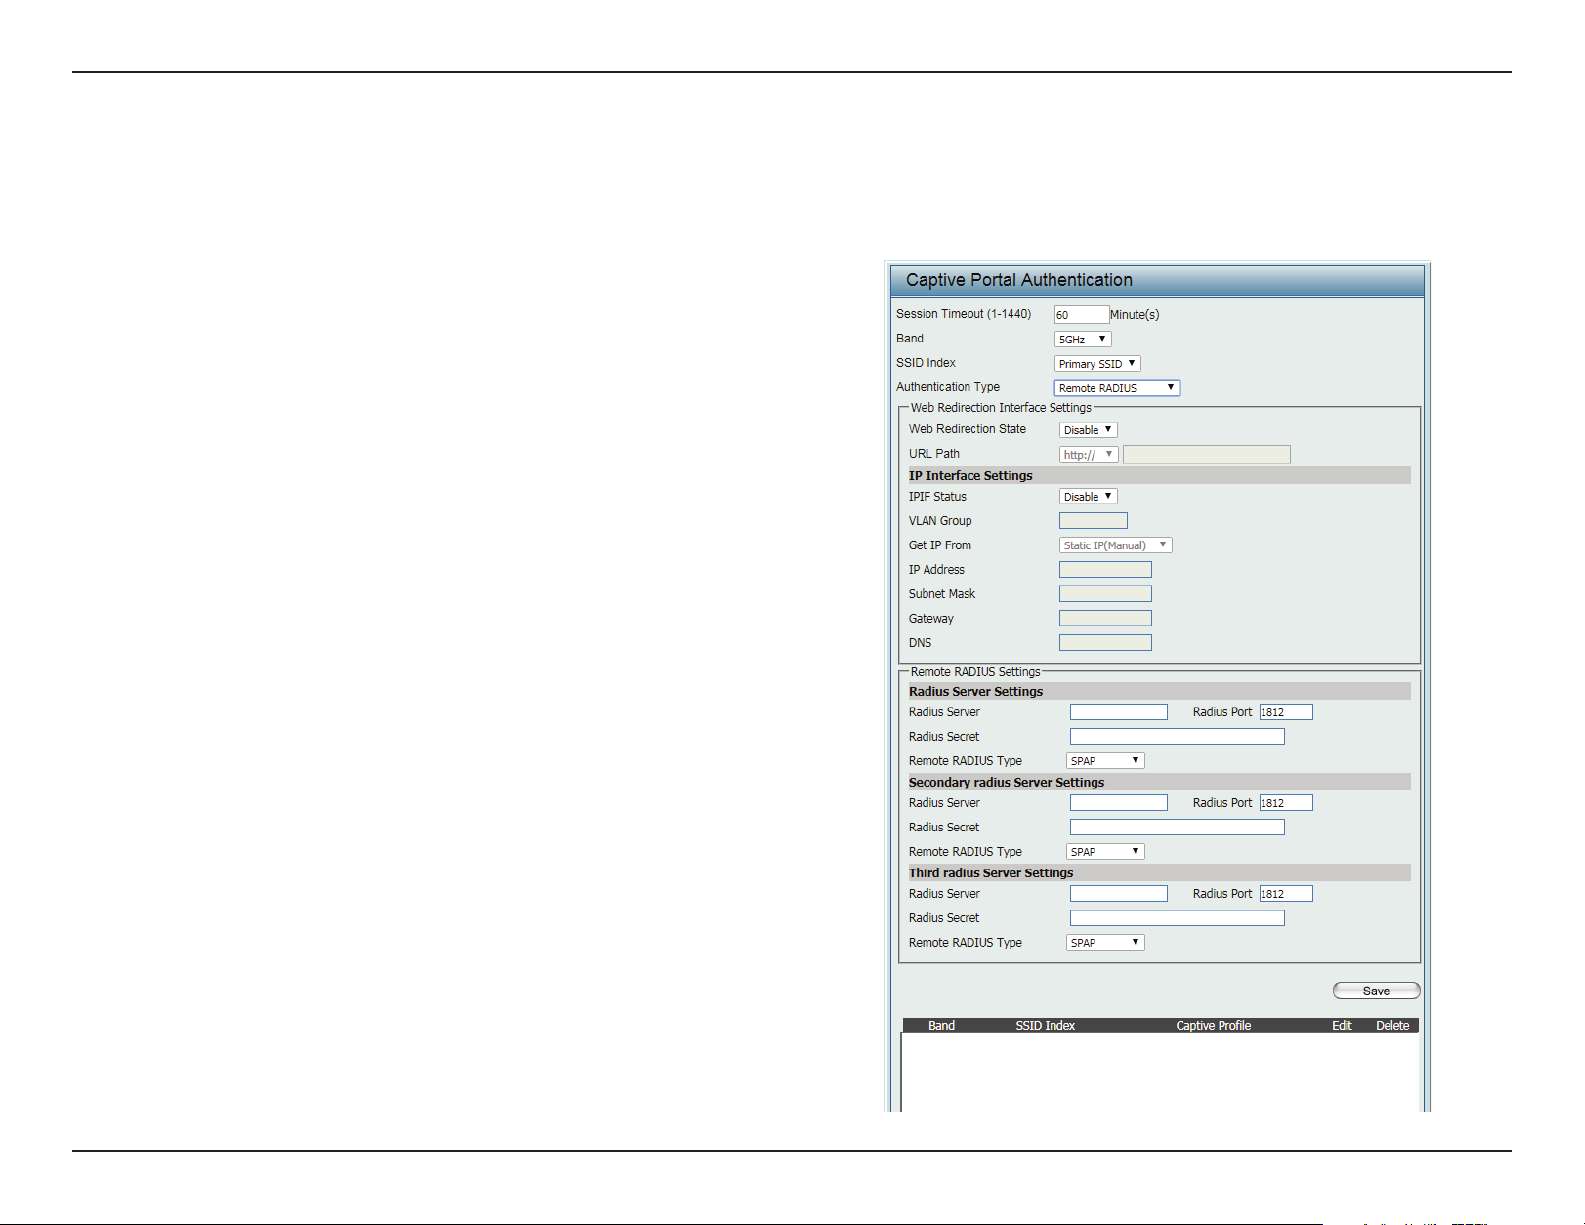The height and width of the screenshot is (1225, 1585).
Task: Click the Delete column header
Action: click(1392, 1026)
